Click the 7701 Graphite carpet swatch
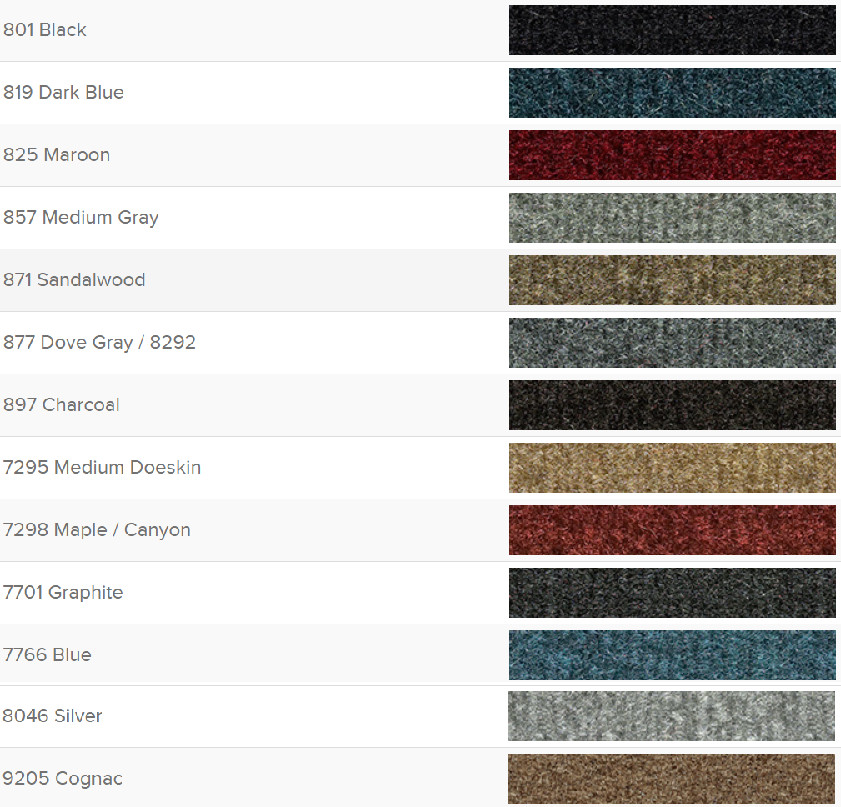The height and width of the screenshot is (807, 841). (672, 593)
